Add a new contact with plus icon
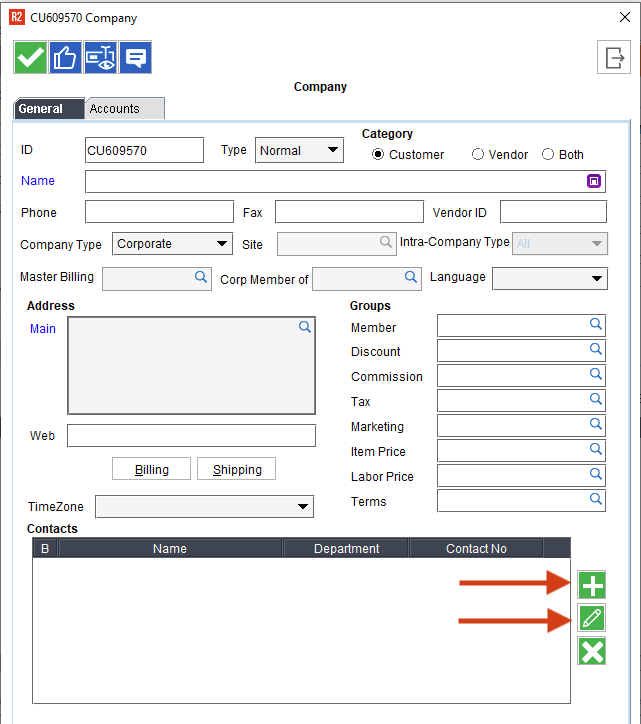This screenshot has width=641, height=724. (x=592, y=586)
